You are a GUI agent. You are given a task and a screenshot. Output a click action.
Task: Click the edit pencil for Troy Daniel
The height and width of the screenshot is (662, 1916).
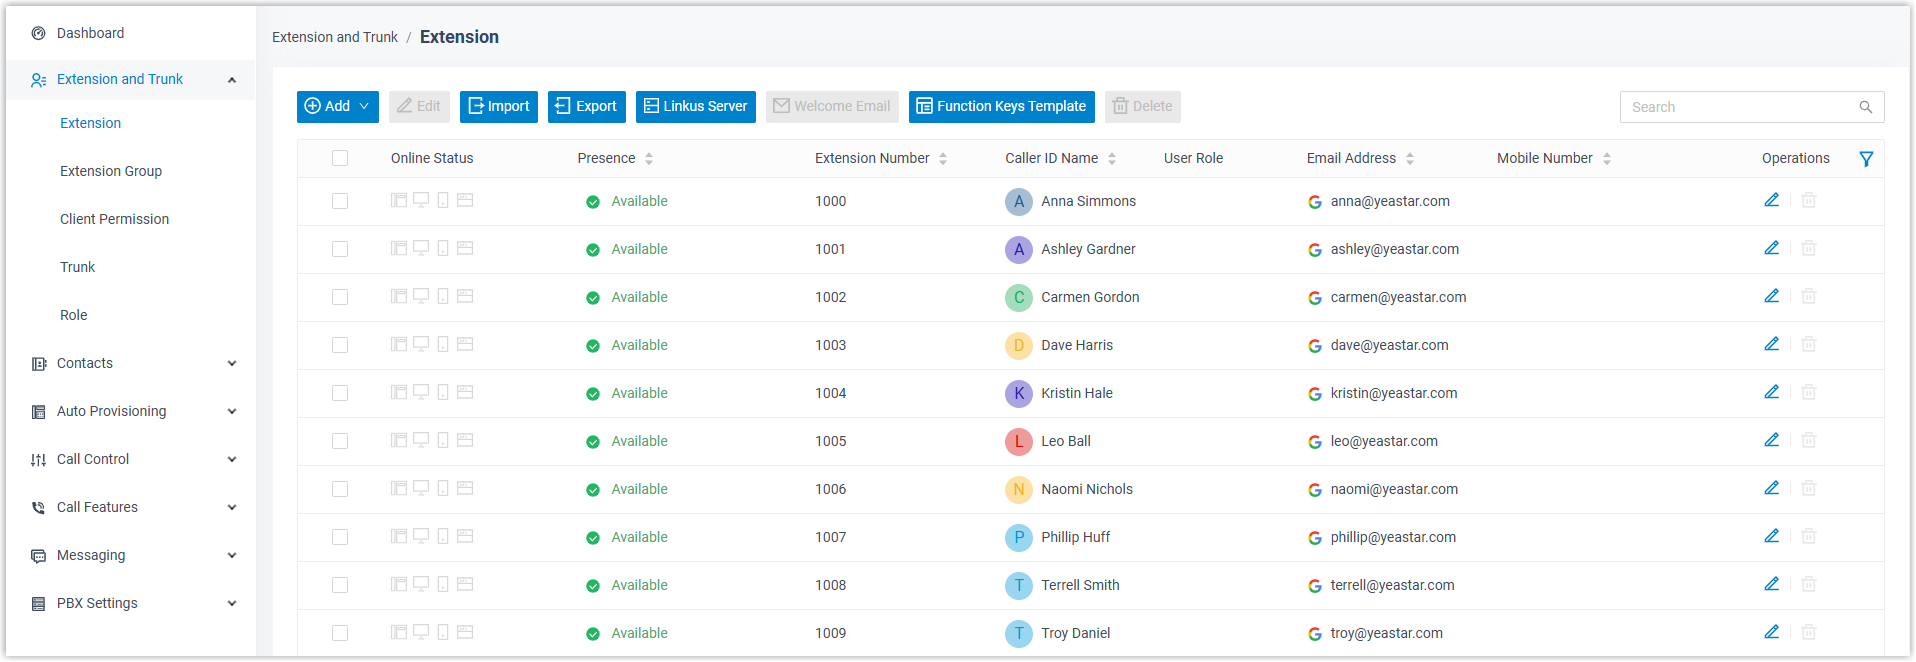point(1771,632)
